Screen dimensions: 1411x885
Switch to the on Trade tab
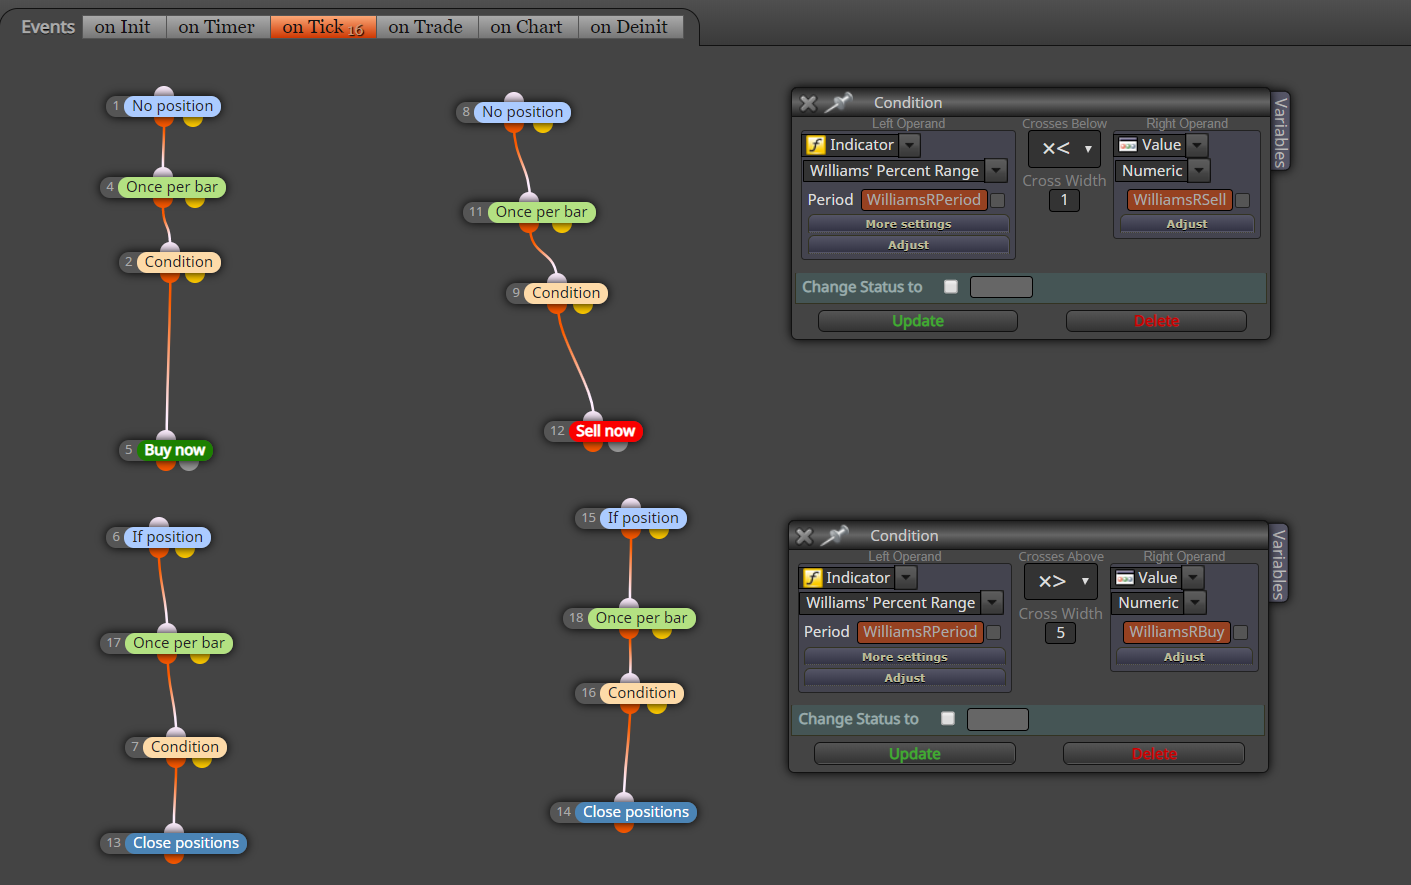(x=426, y=27)
